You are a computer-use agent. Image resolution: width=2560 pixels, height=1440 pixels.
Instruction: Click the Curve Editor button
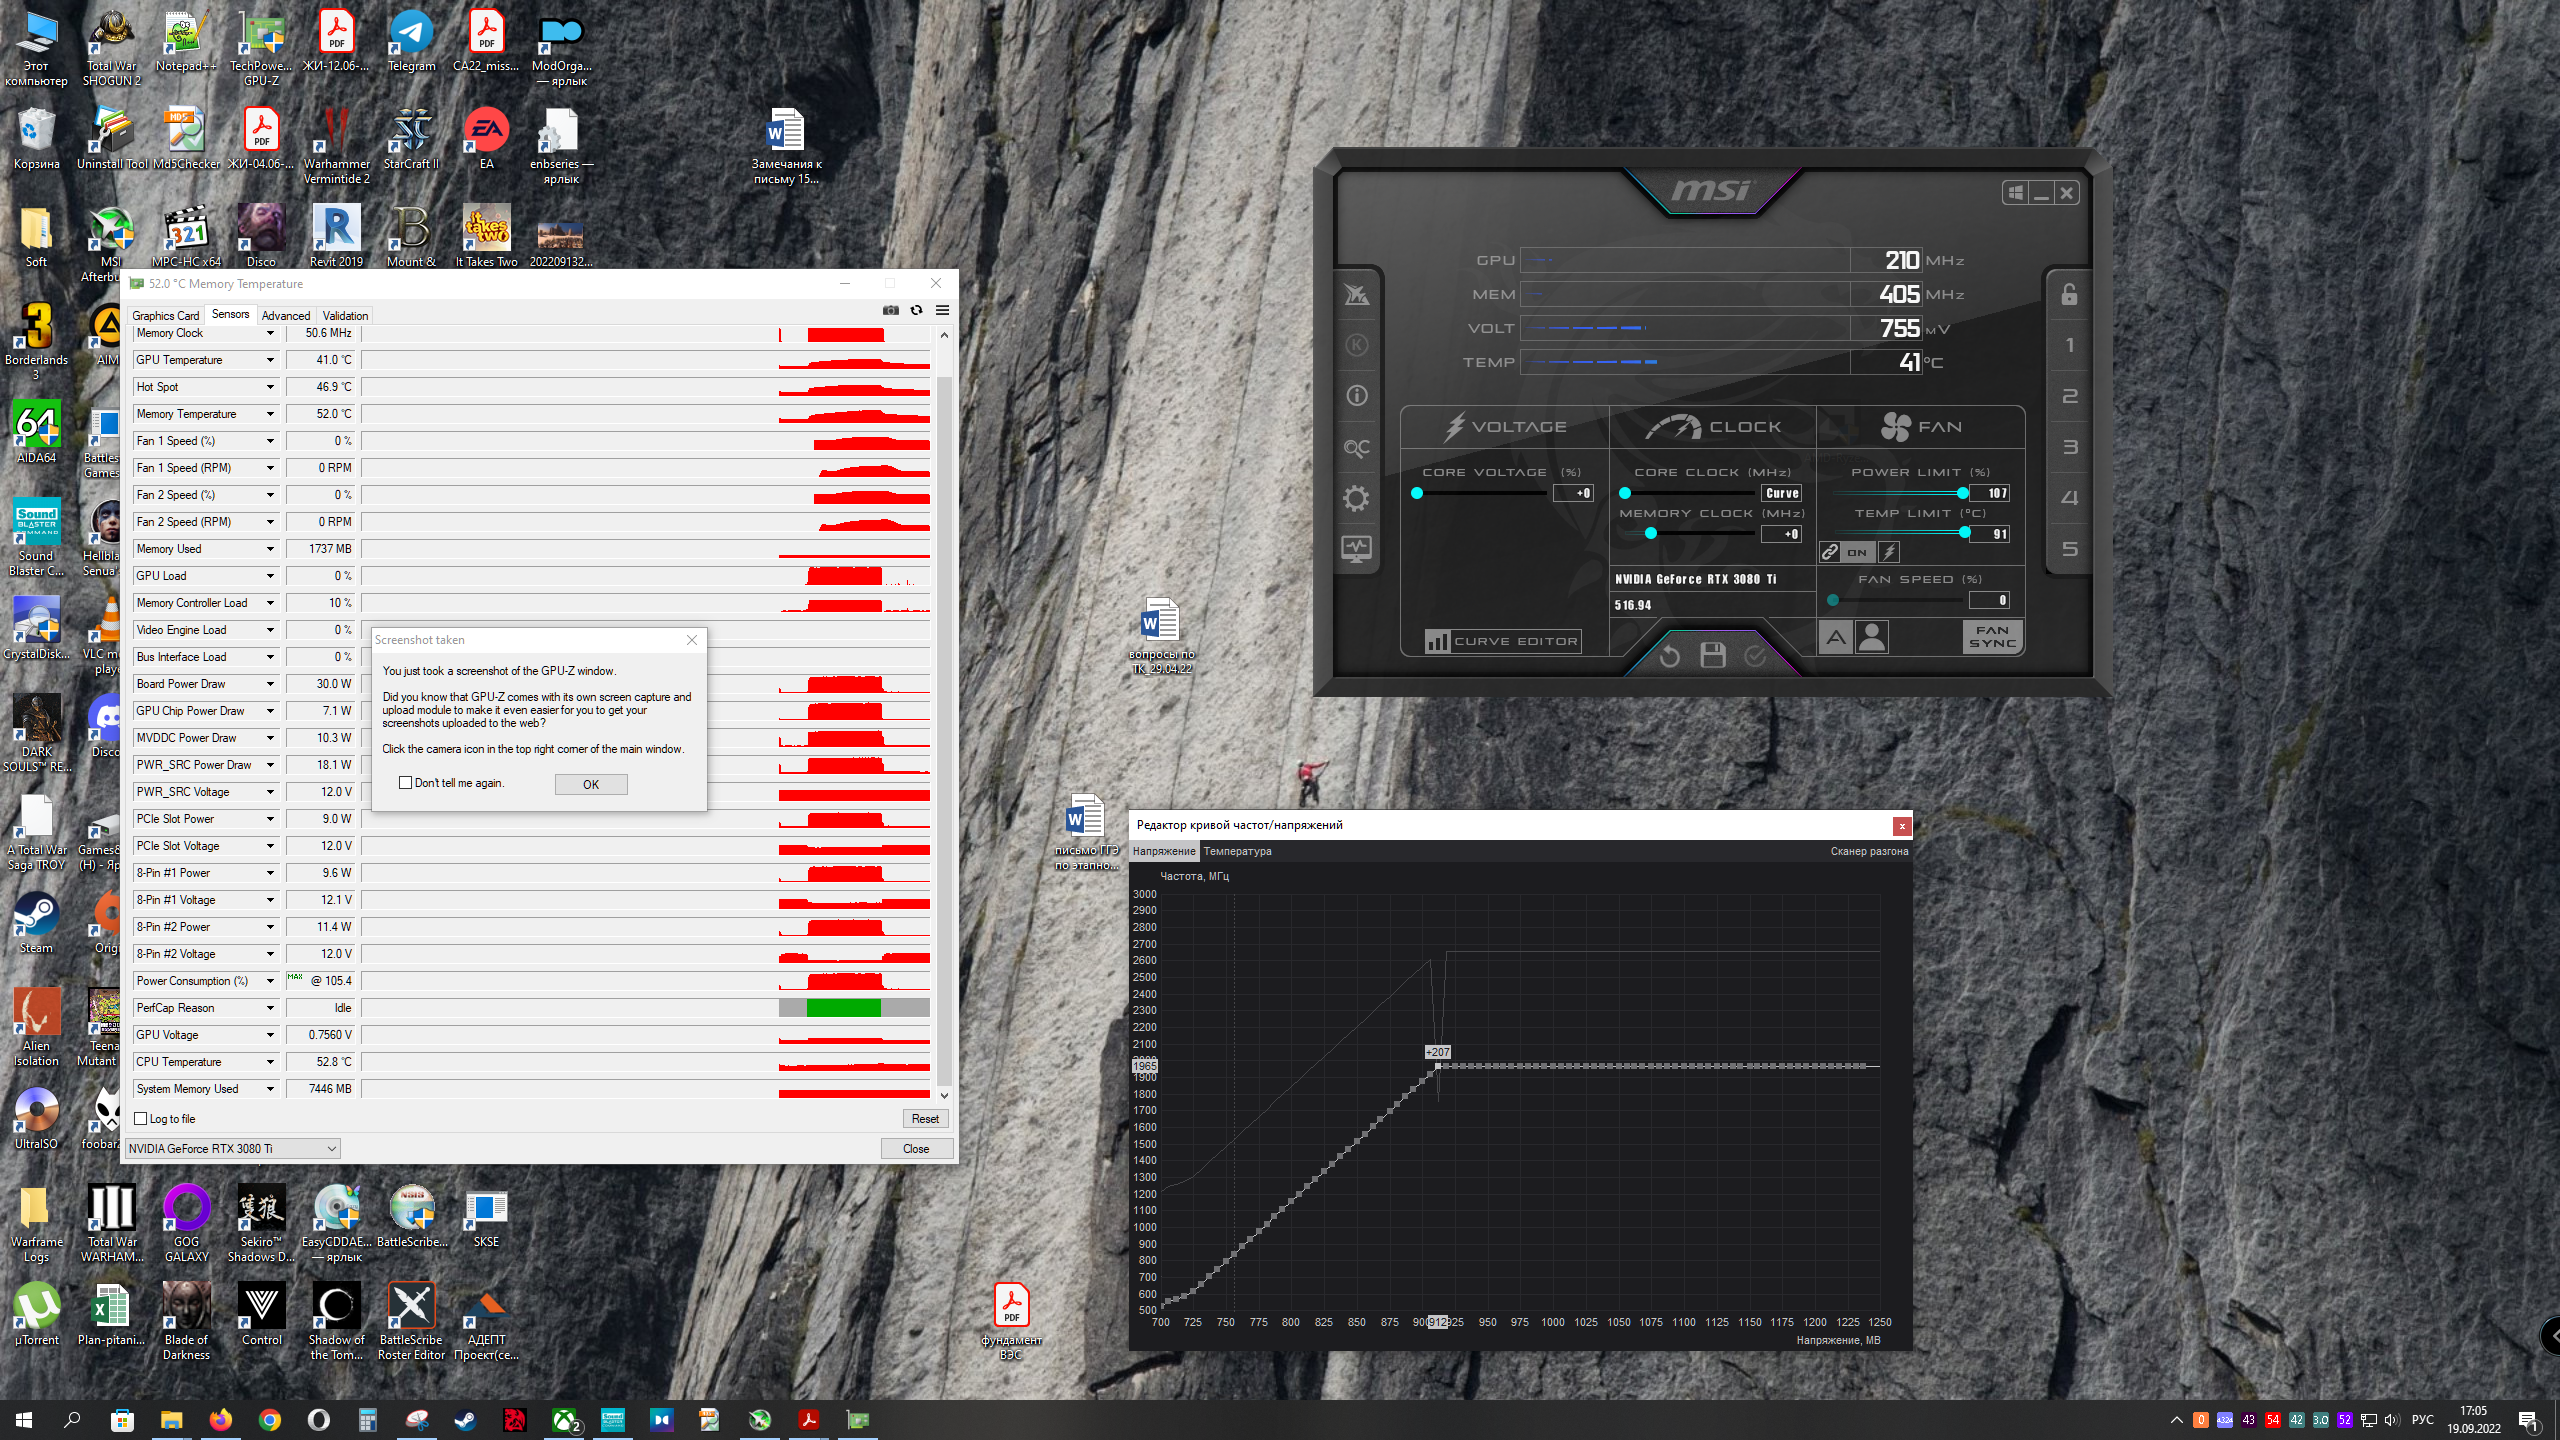1503,641
